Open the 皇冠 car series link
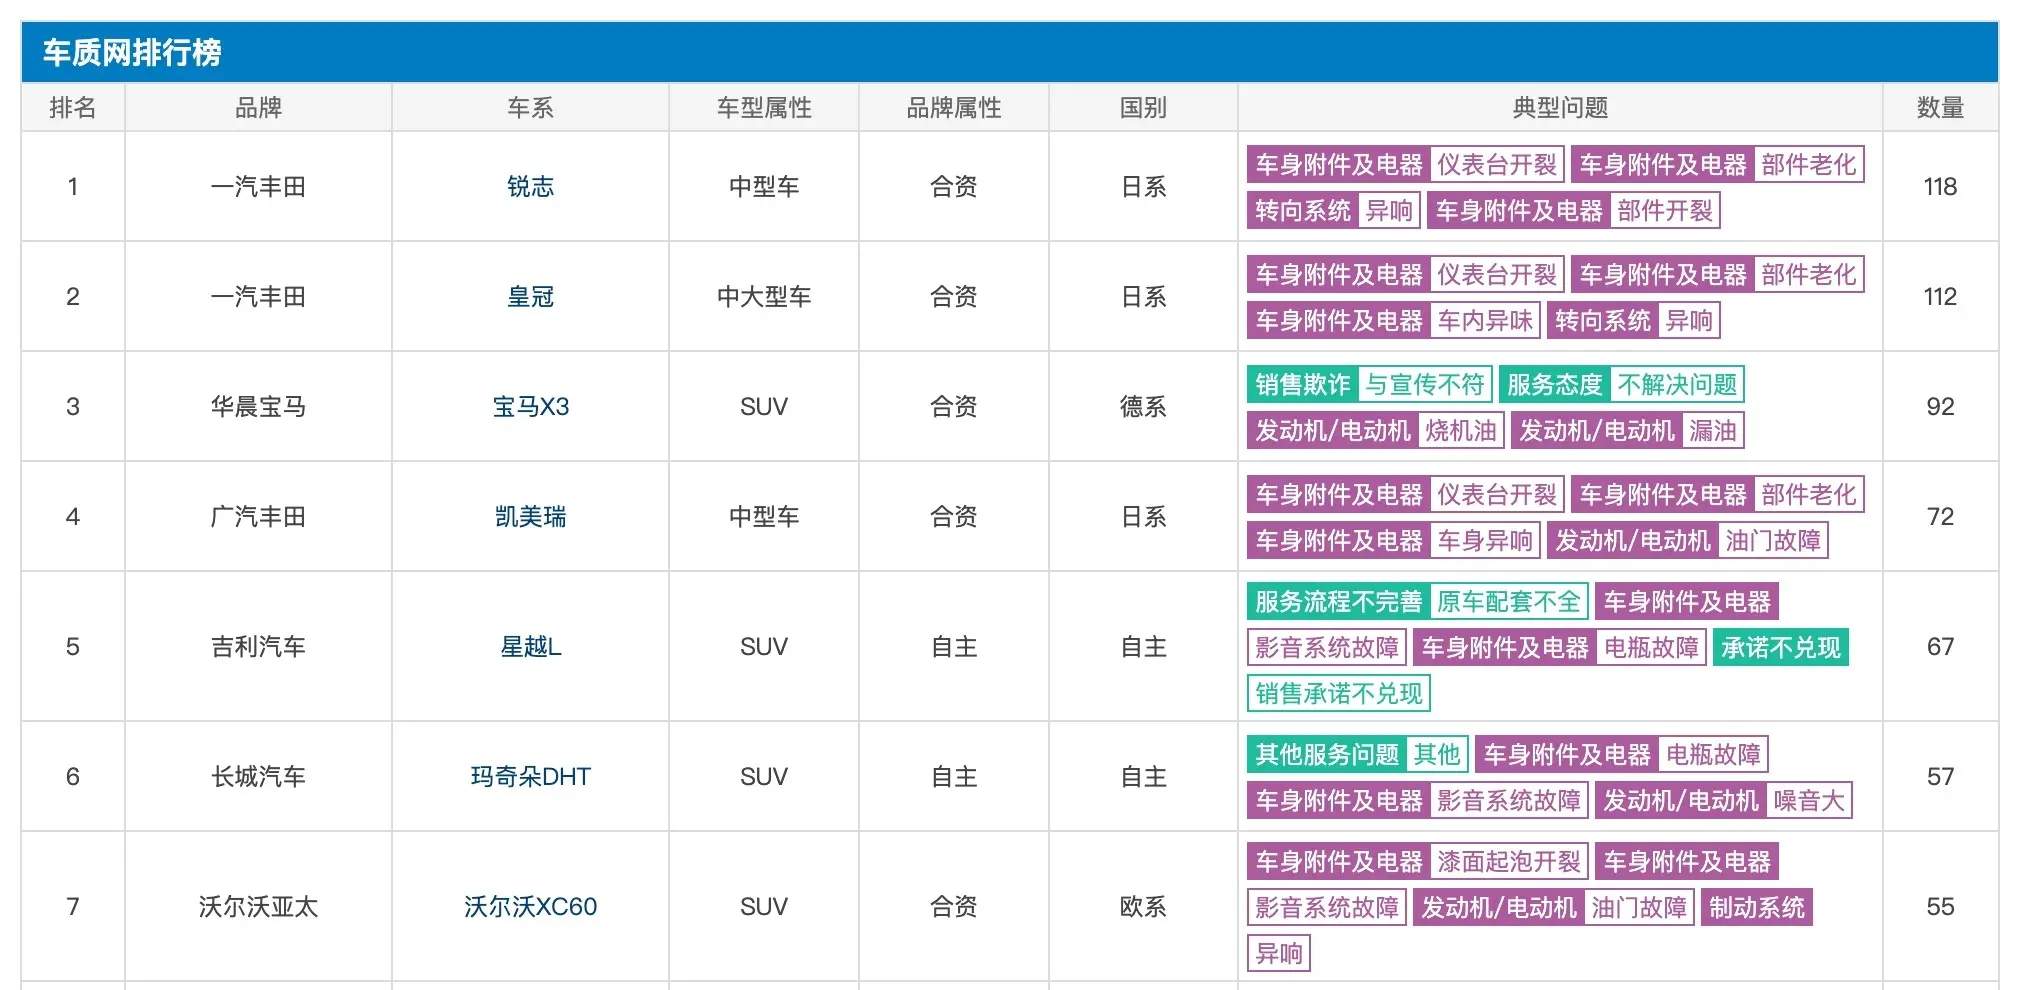 [530, 297]
